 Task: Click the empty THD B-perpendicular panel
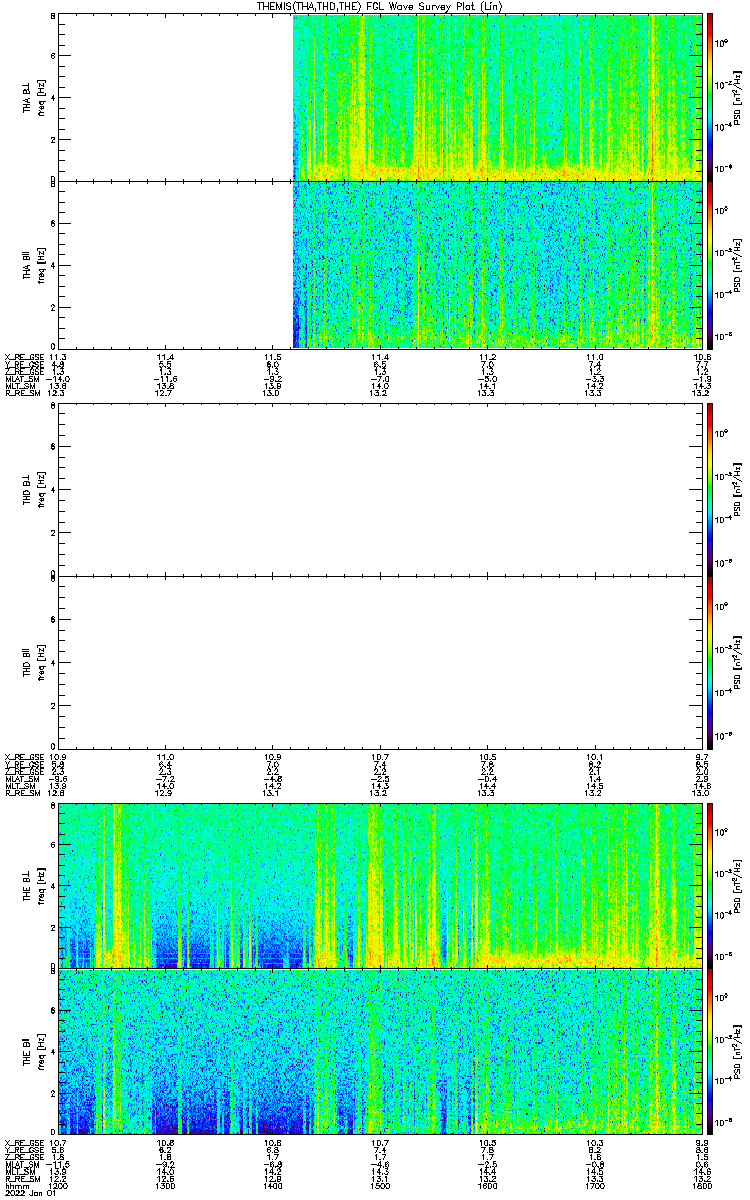(x=380, y=489)
